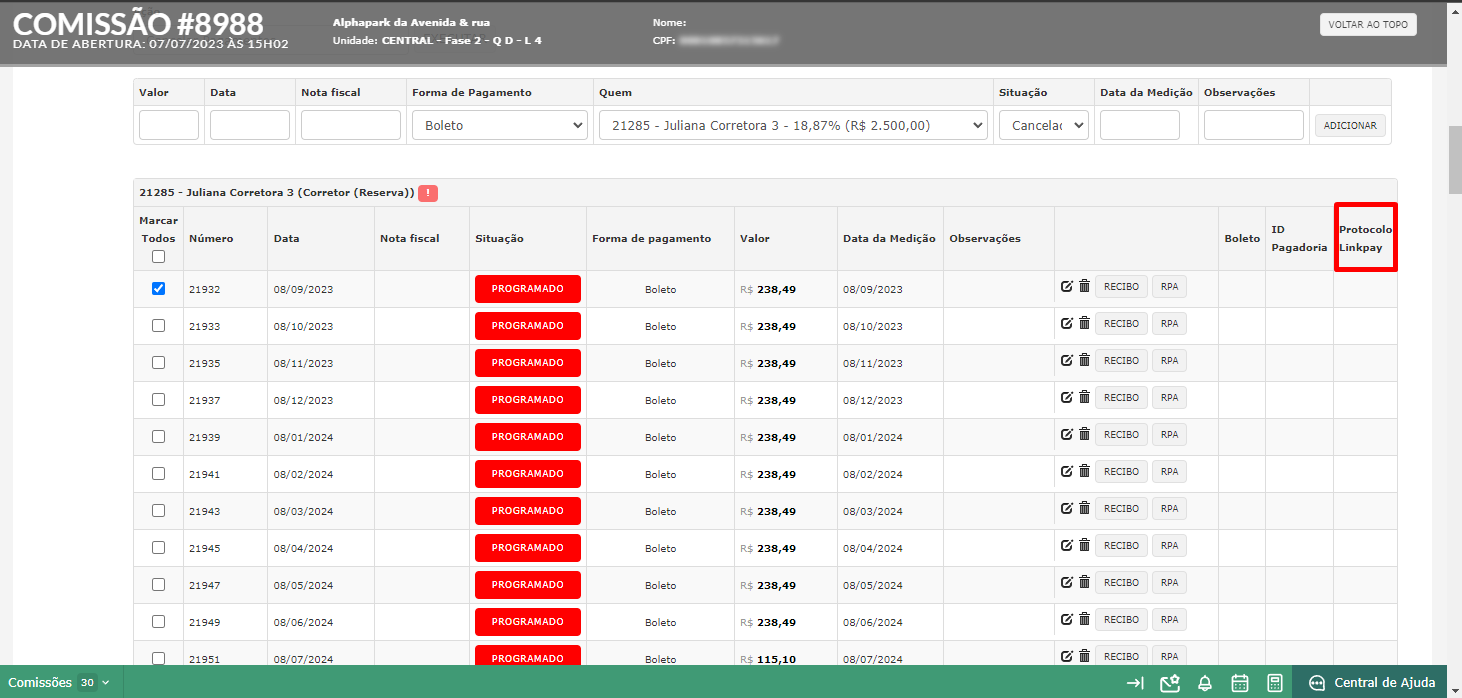Focus the Data input field in the add row
Image resolution: width=1462 pixels, height=698 pixels.
(250, 125)
